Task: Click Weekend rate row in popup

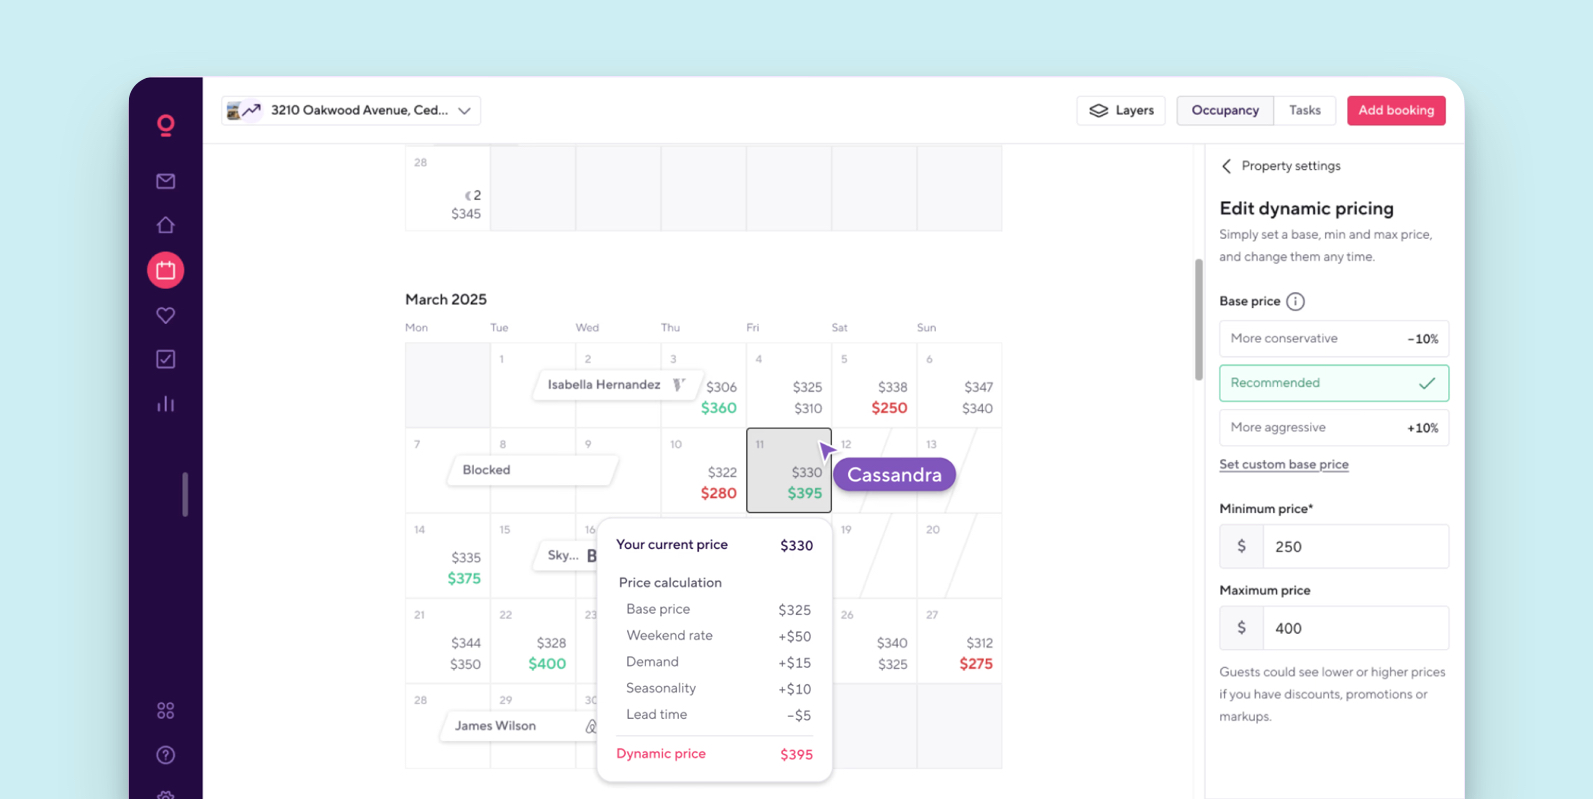Action: tap(718, 636)
